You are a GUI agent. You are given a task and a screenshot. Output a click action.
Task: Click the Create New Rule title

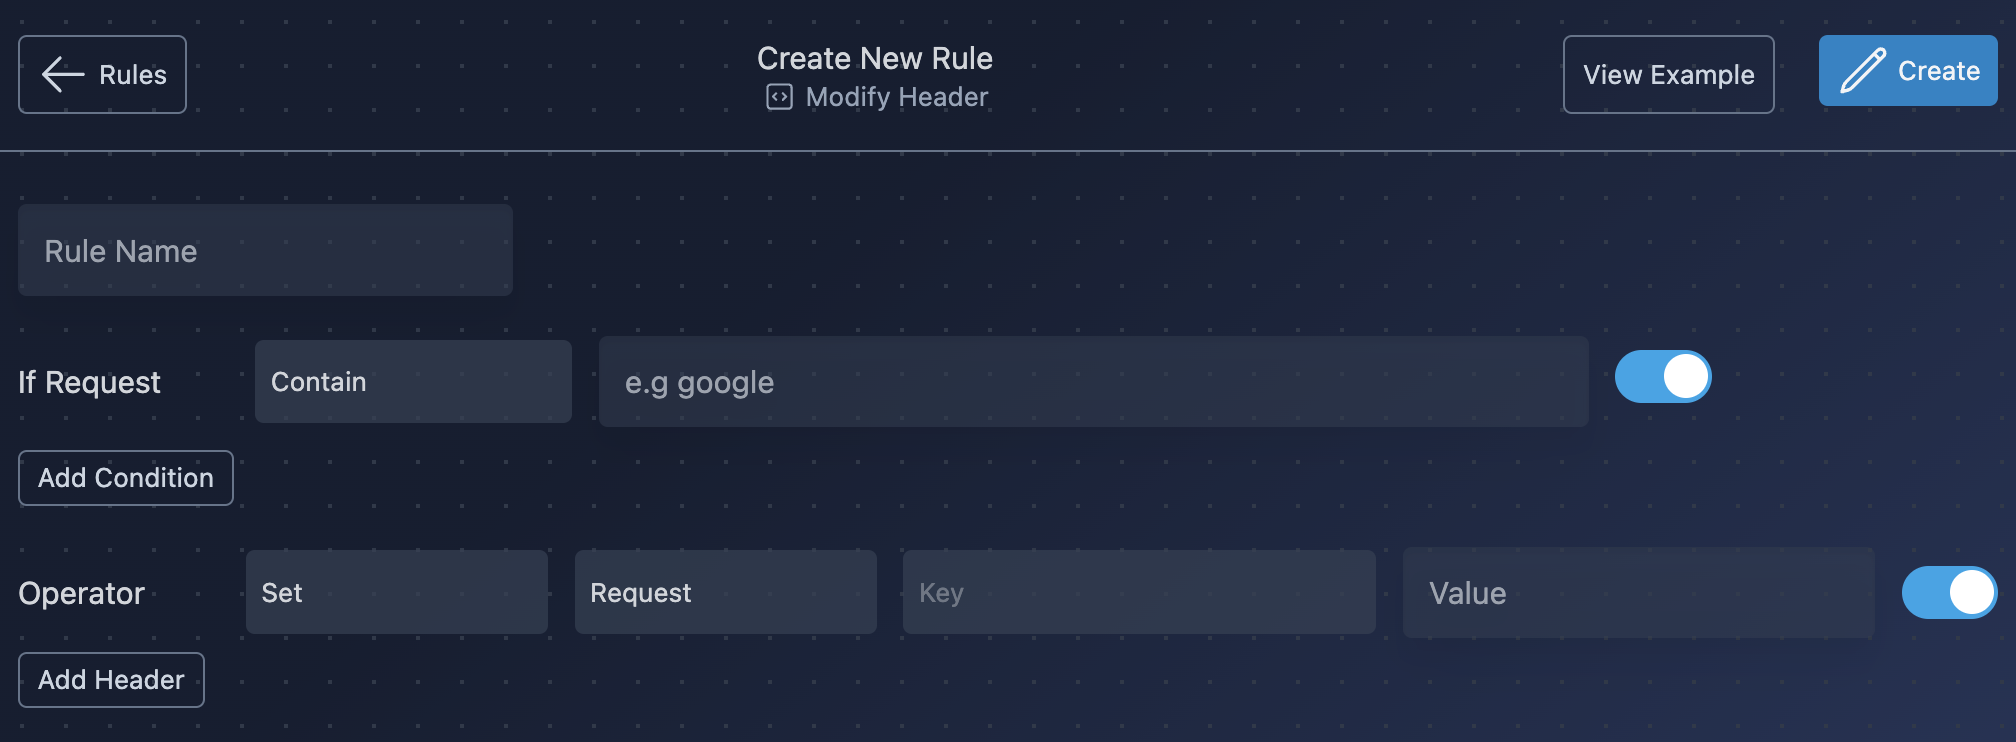tap(875, 58)
